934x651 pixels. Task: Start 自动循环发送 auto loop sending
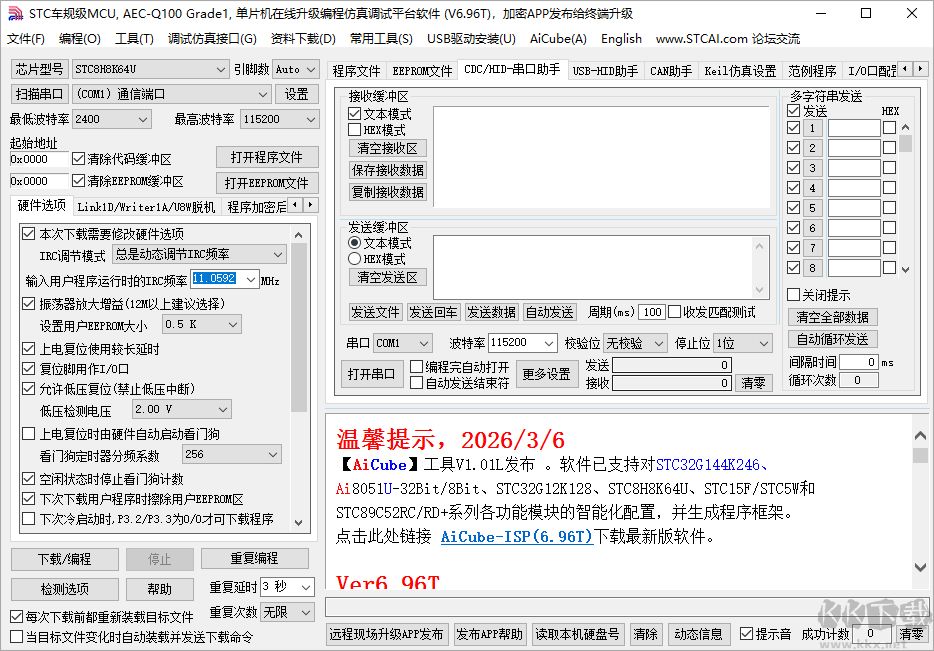tap(832, 339)
